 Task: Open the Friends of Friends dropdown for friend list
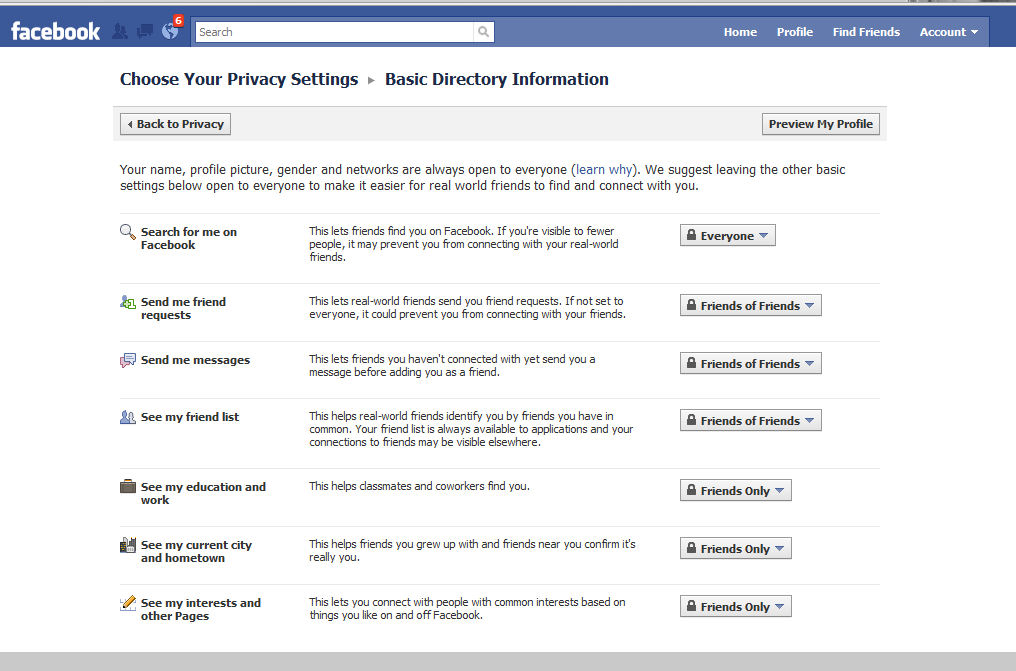(x=750, y=420)
